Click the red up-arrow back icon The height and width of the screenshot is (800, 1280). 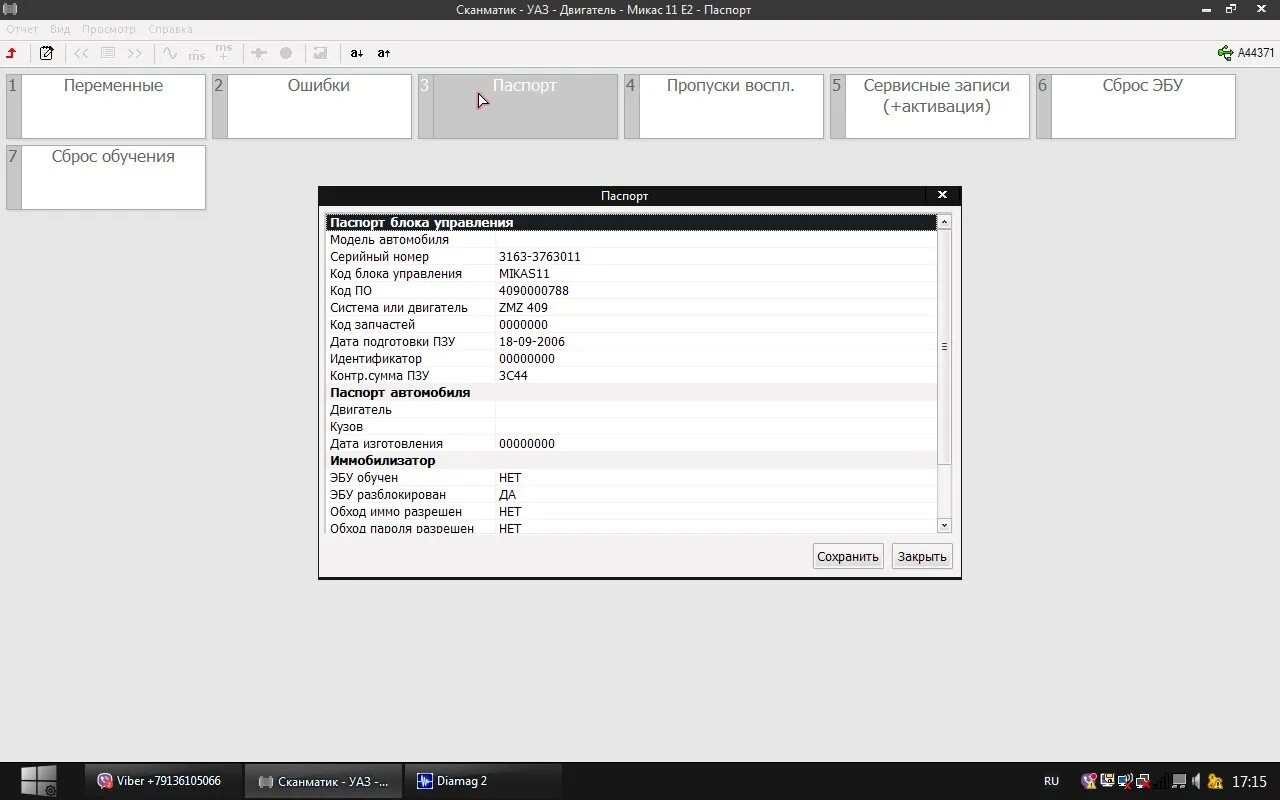click(12, 53)
